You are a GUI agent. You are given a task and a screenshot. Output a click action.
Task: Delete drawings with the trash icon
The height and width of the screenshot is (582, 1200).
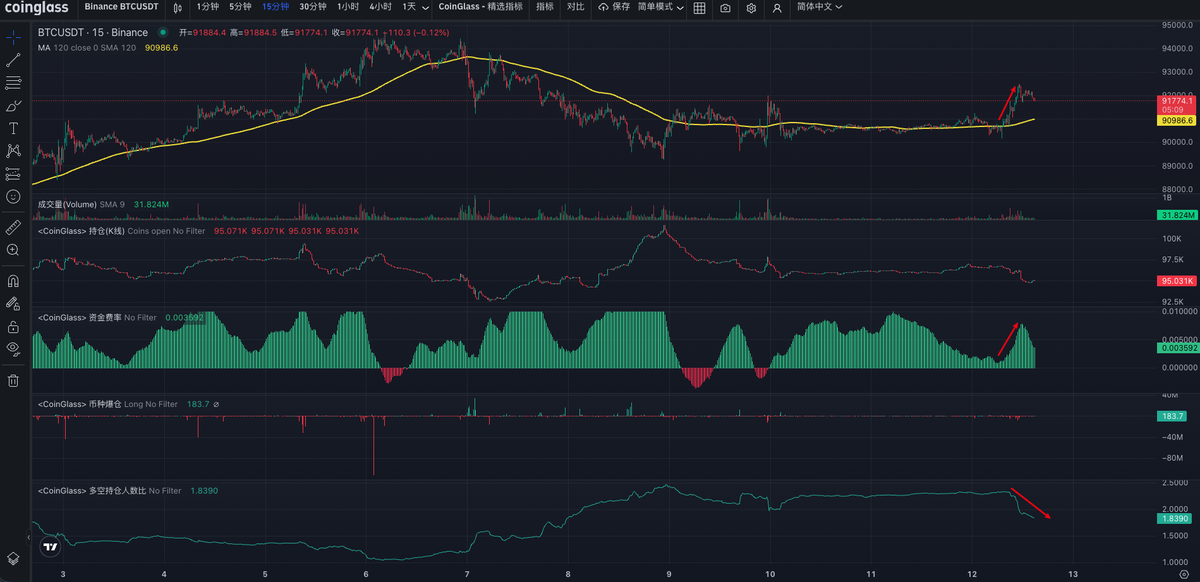point(14,380)
